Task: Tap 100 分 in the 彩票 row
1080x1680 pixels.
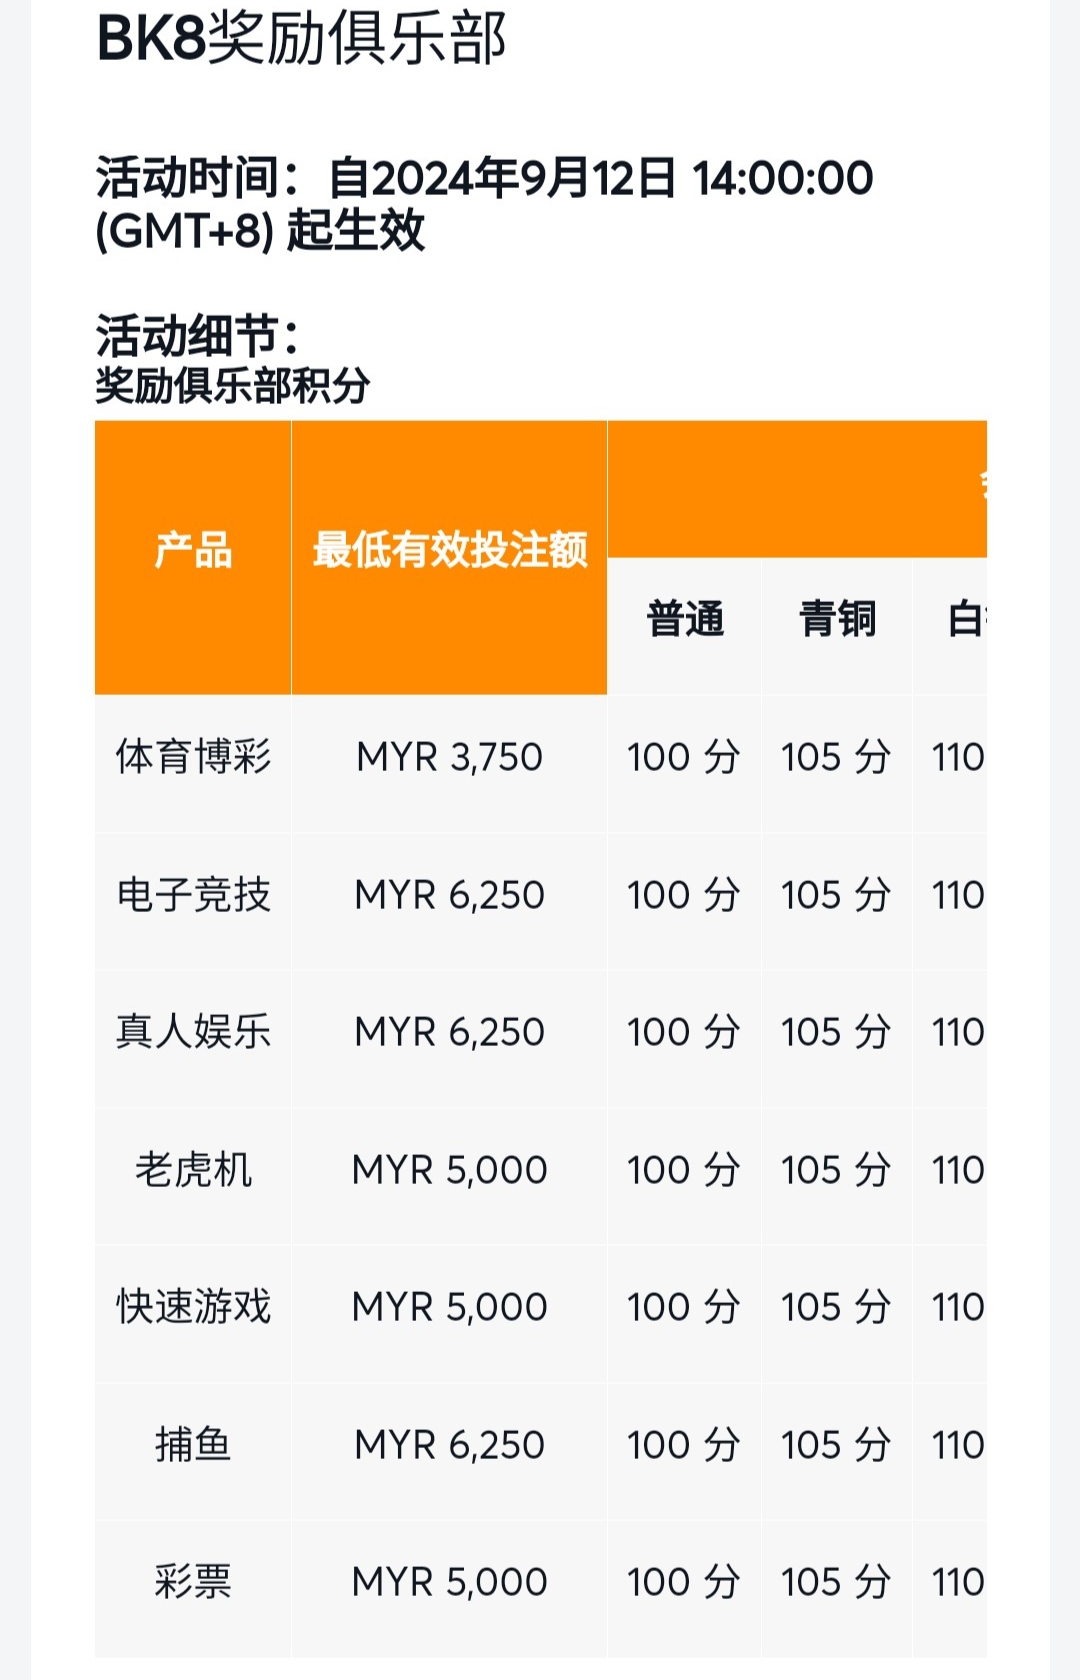Action: pyautogui.click(x=684, y=1582)
